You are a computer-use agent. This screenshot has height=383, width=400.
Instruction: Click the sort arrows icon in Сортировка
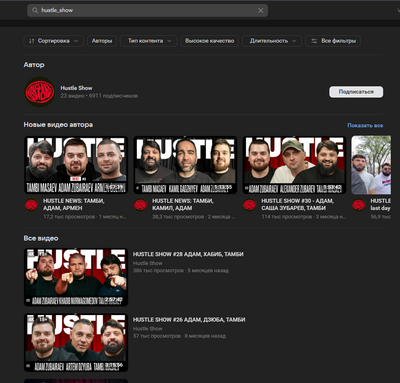(x=31, y=41)
